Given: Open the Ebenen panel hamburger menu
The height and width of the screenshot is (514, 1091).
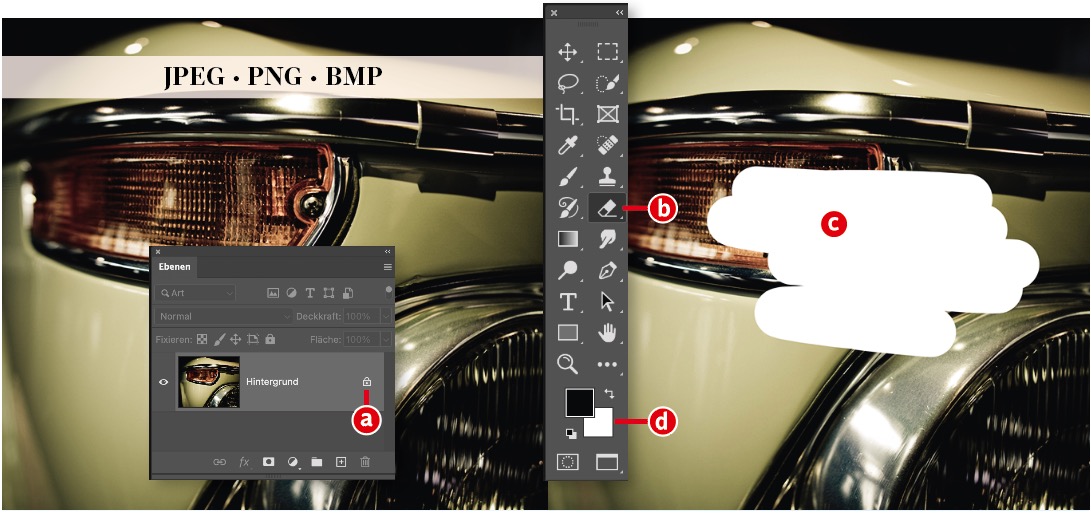Looking at the screenshot, I should click(388, 267).
